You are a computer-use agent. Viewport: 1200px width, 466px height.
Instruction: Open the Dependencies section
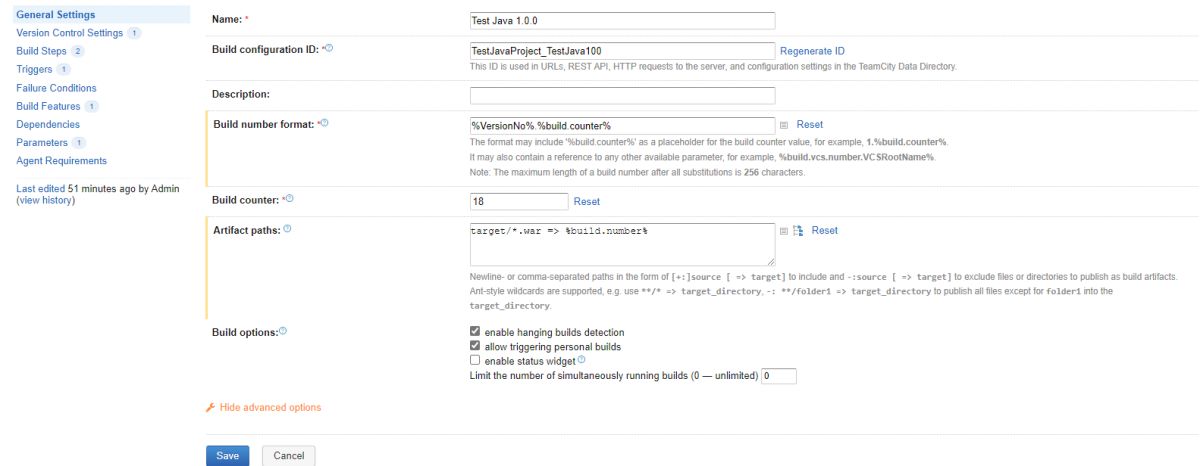tap(48, 124)
